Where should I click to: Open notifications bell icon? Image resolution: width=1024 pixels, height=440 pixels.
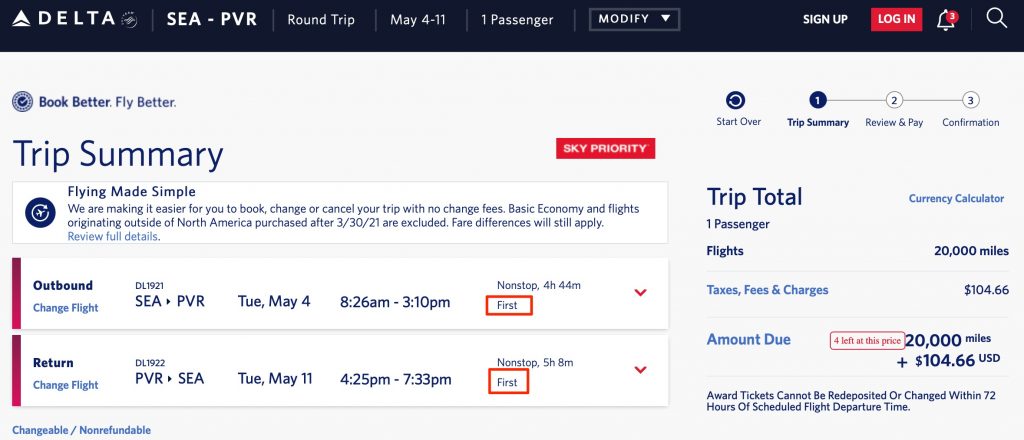[944, 20]
